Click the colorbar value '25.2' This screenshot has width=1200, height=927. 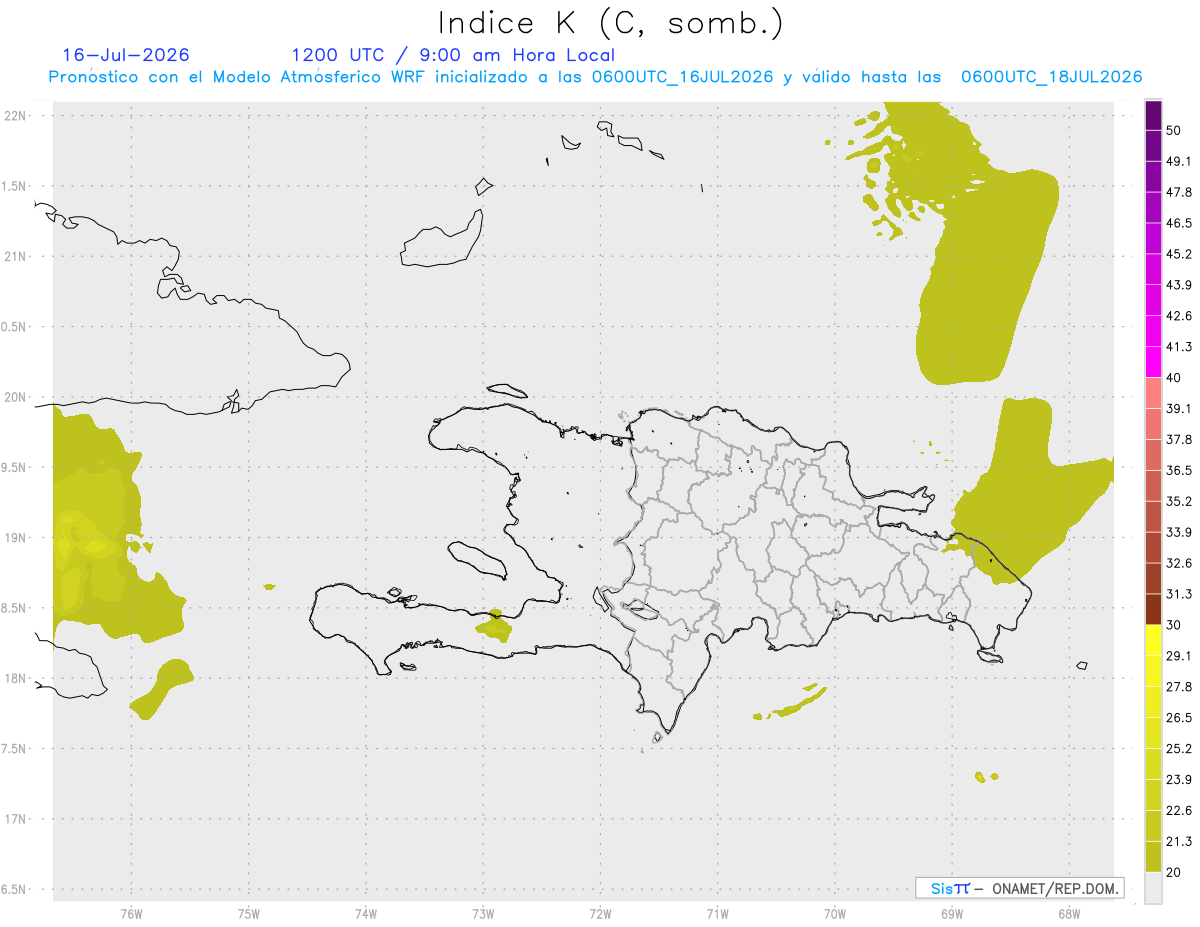tap(1179, 748)
